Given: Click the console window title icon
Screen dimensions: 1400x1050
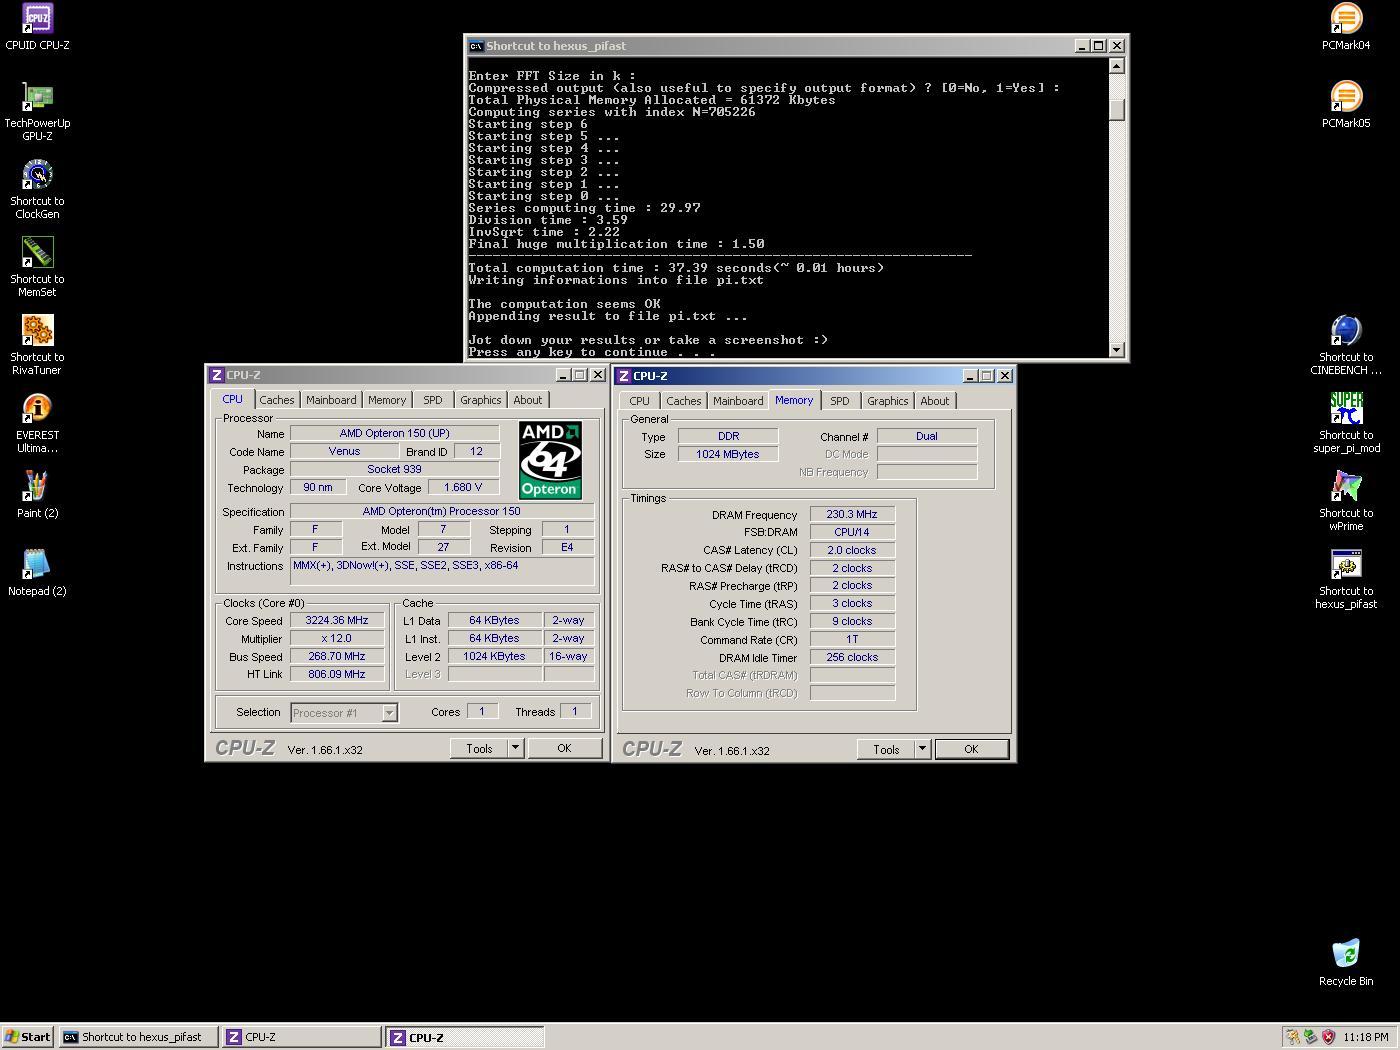Looking at the screenshot, I should [x=476, y=46].
